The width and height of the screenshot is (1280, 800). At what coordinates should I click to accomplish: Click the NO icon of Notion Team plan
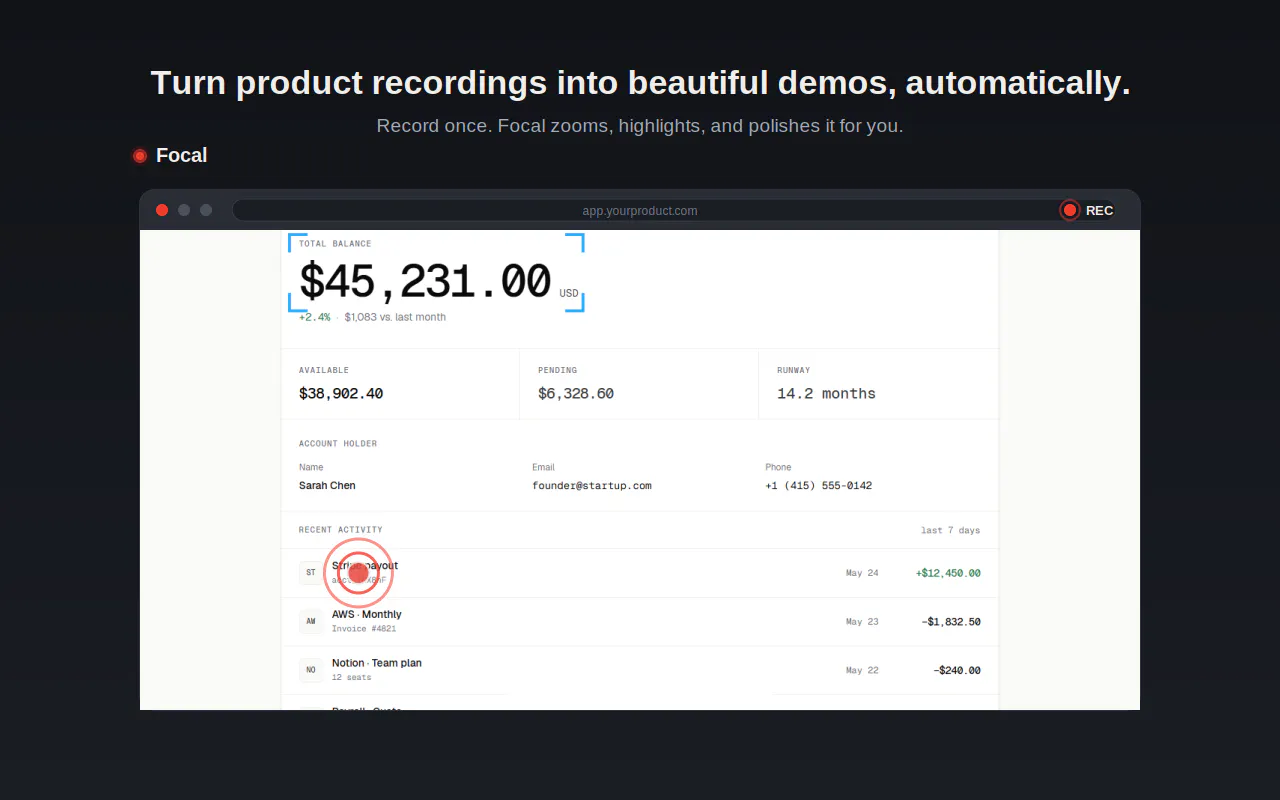pos(311,670)
